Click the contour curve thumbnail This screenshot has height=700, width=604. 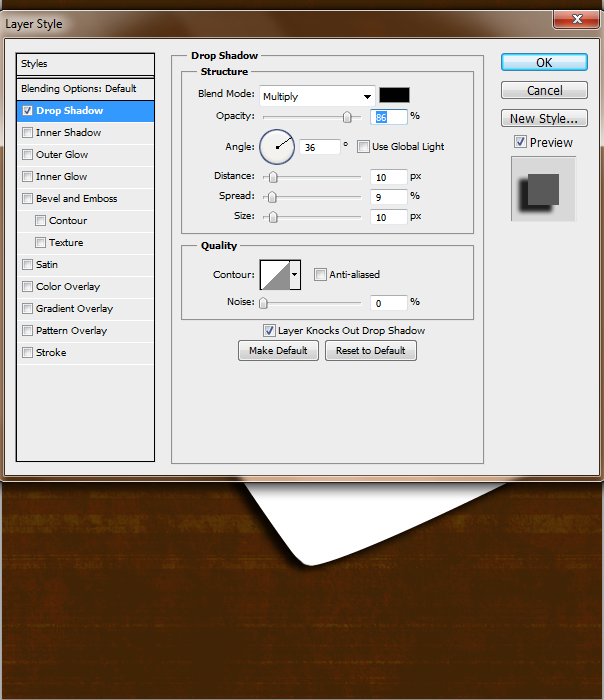[x=275, y=275]
